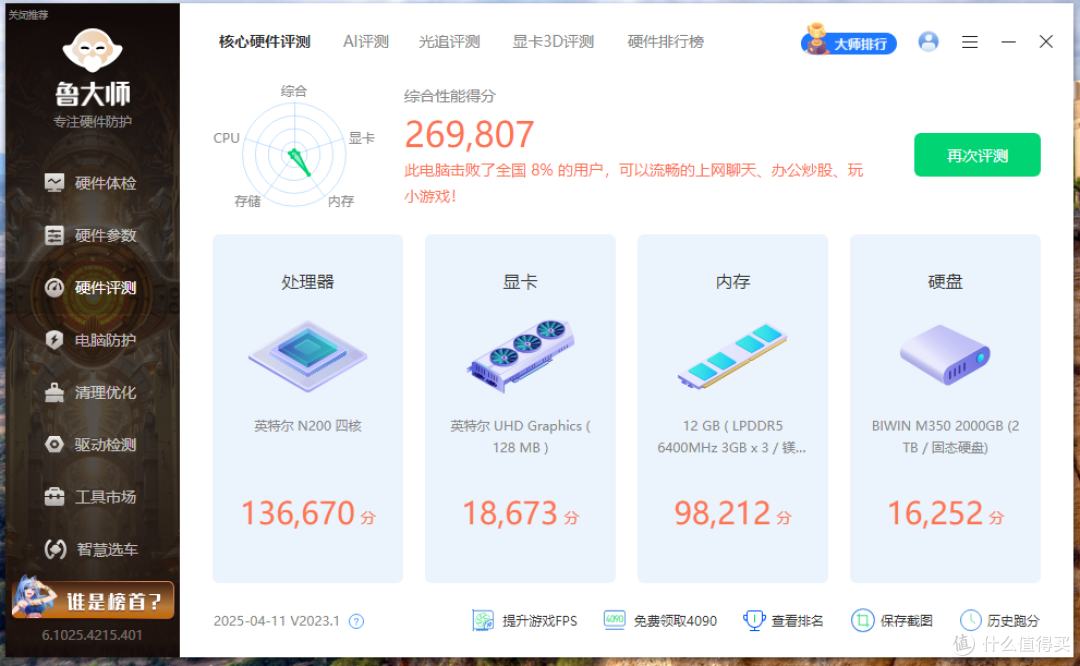Open 电脑防护 in the sidebar
Screen dimensions: 1080x666
coord(90,340)
